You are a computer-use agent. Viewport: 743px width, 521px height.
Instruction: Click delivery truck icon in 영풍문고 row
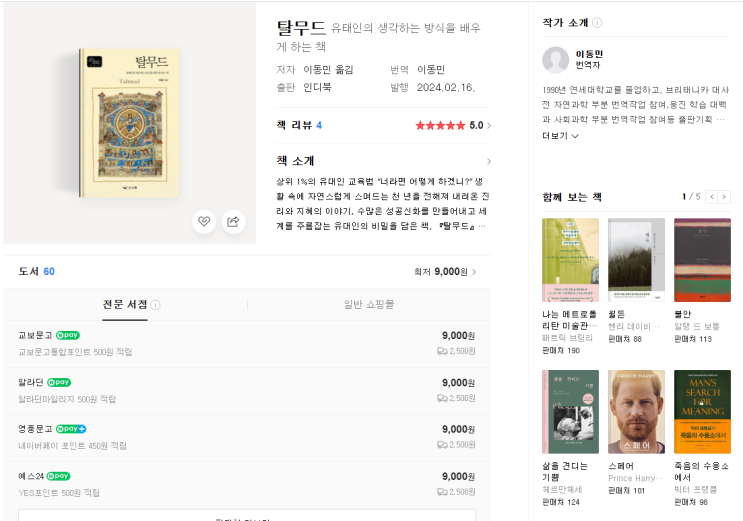(442, 445)
